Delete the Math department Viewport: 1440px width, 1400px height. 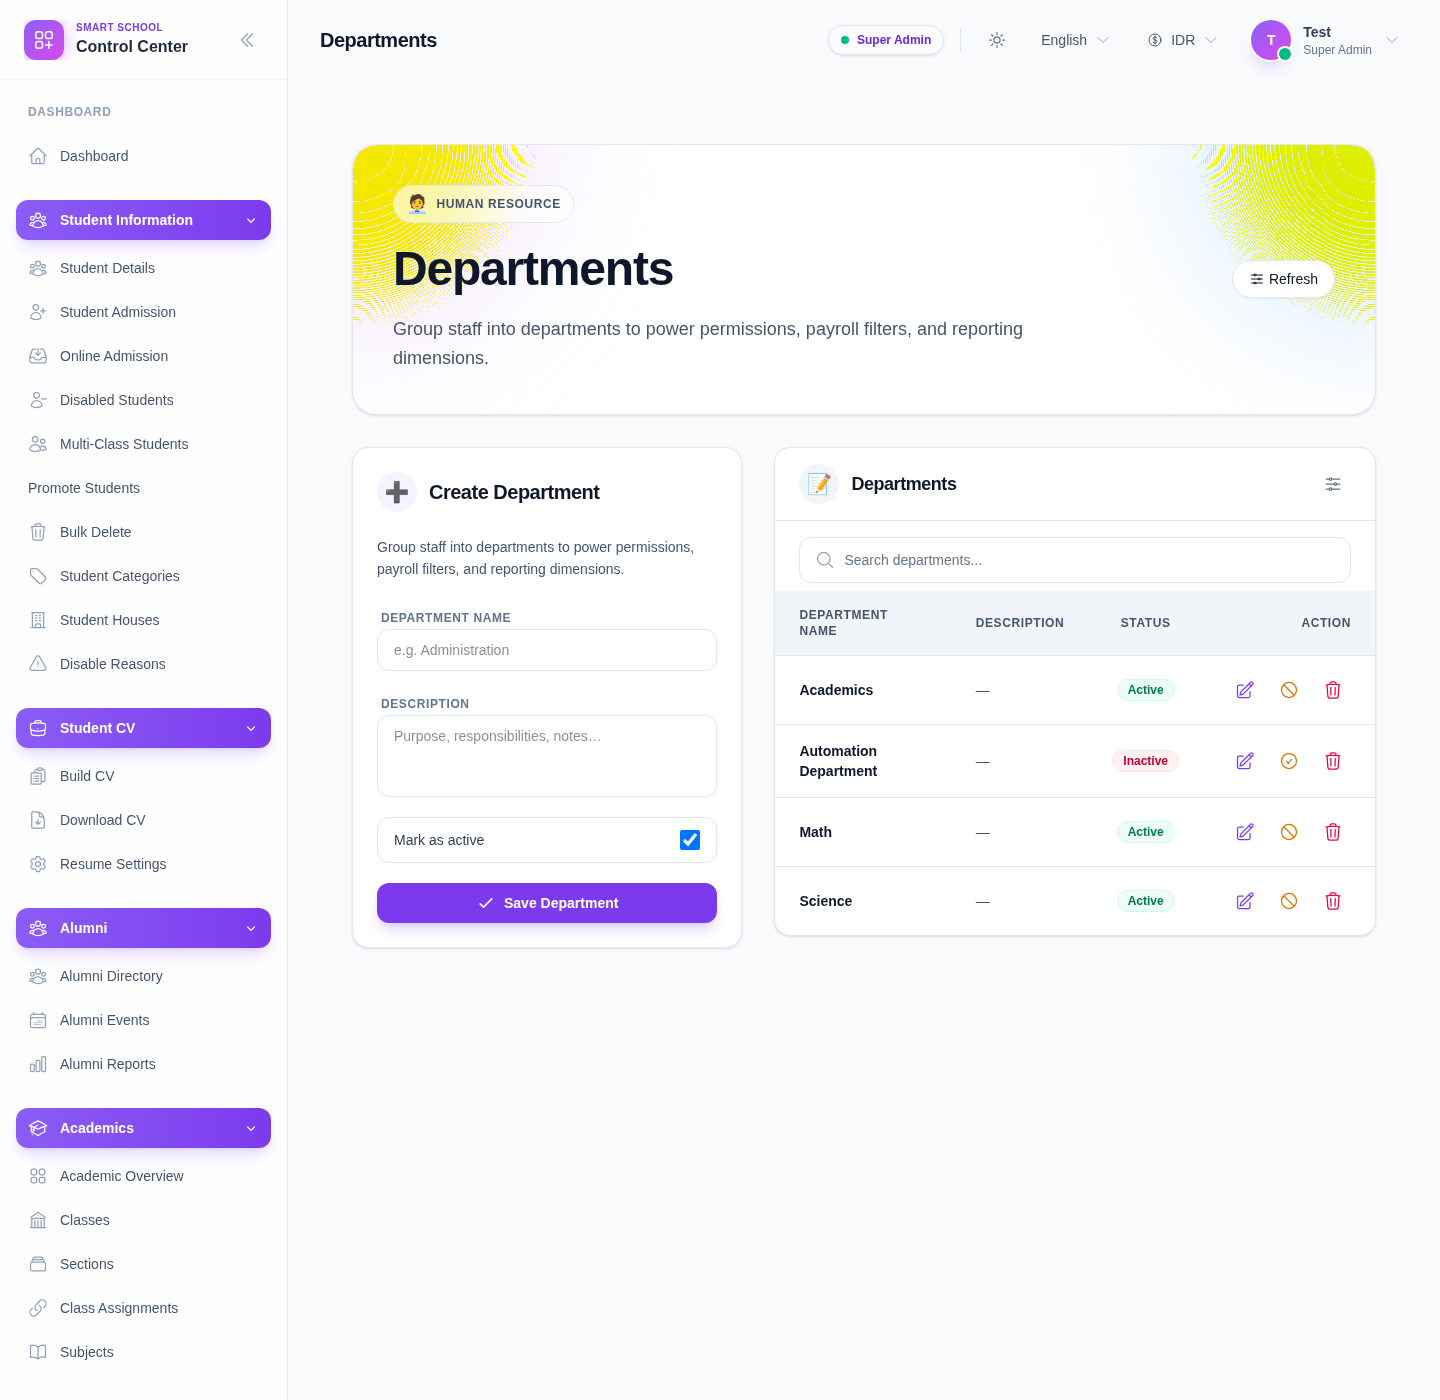[1333, 832]
